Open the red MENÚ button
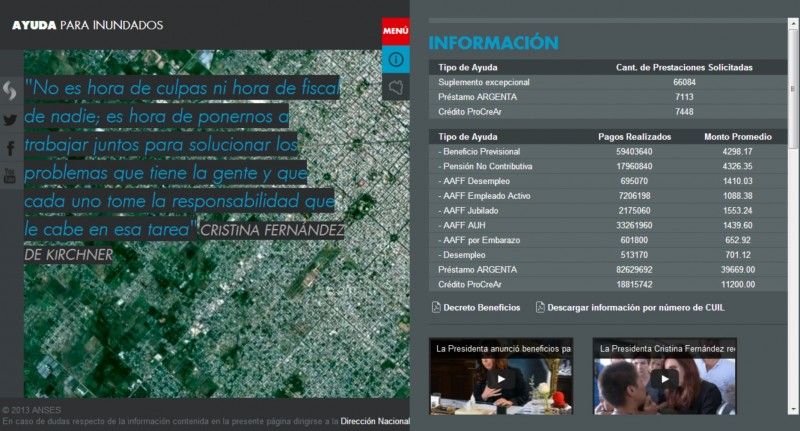This screenshot has height=431, width=800. (x=395, y=31)
